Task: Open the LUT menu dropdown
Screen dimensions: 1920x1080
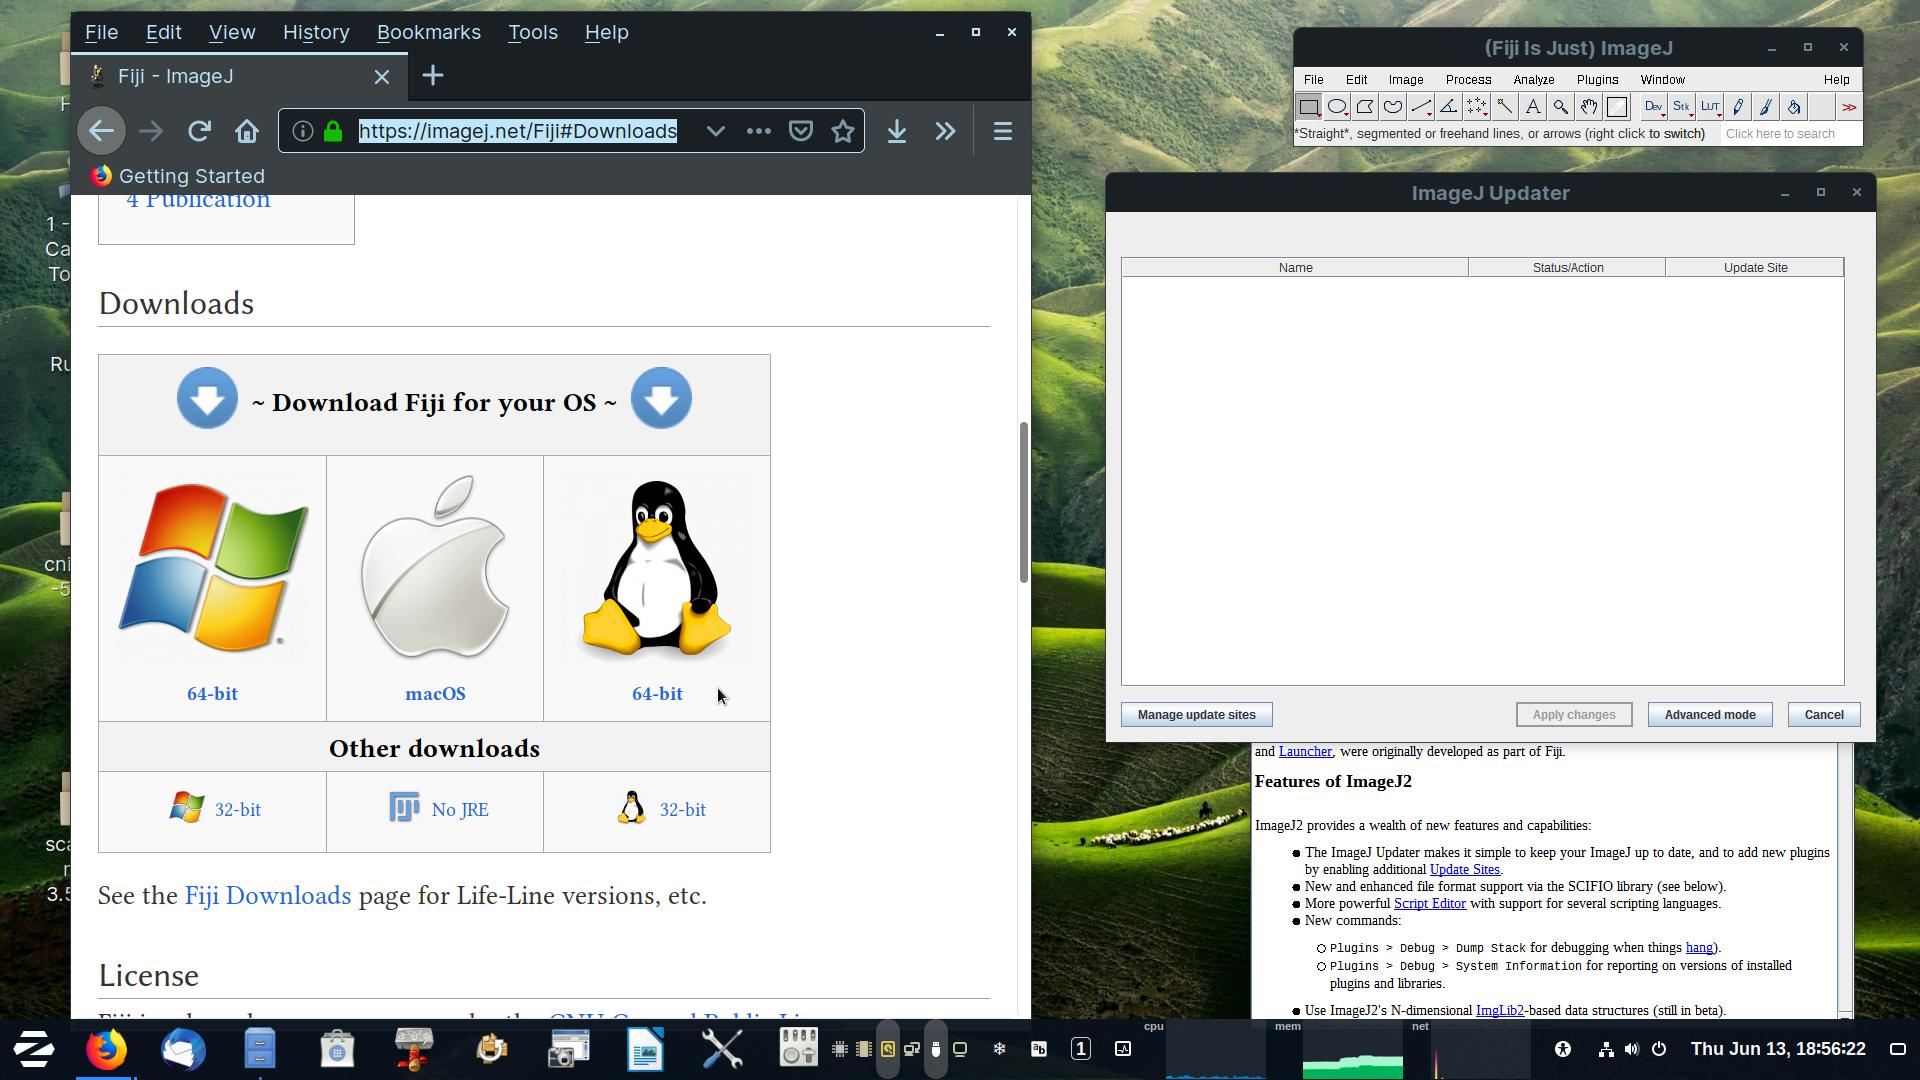Action: (x=1710, y=107)
